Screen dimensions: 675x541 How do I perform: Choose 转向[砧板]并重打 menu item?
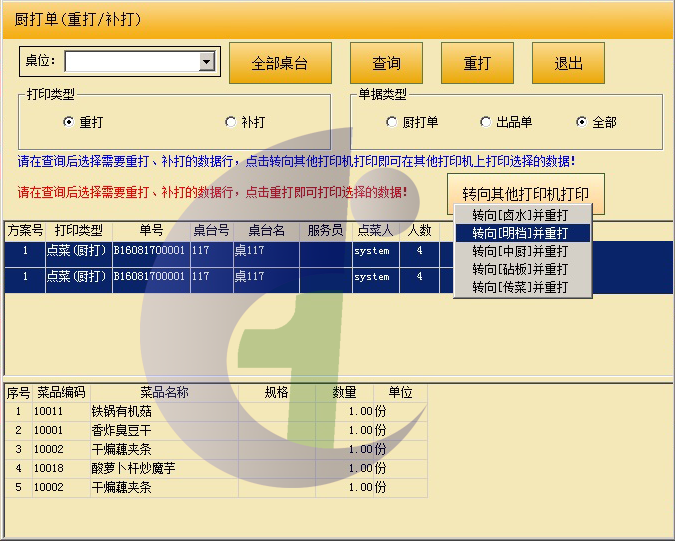[523, 269]
